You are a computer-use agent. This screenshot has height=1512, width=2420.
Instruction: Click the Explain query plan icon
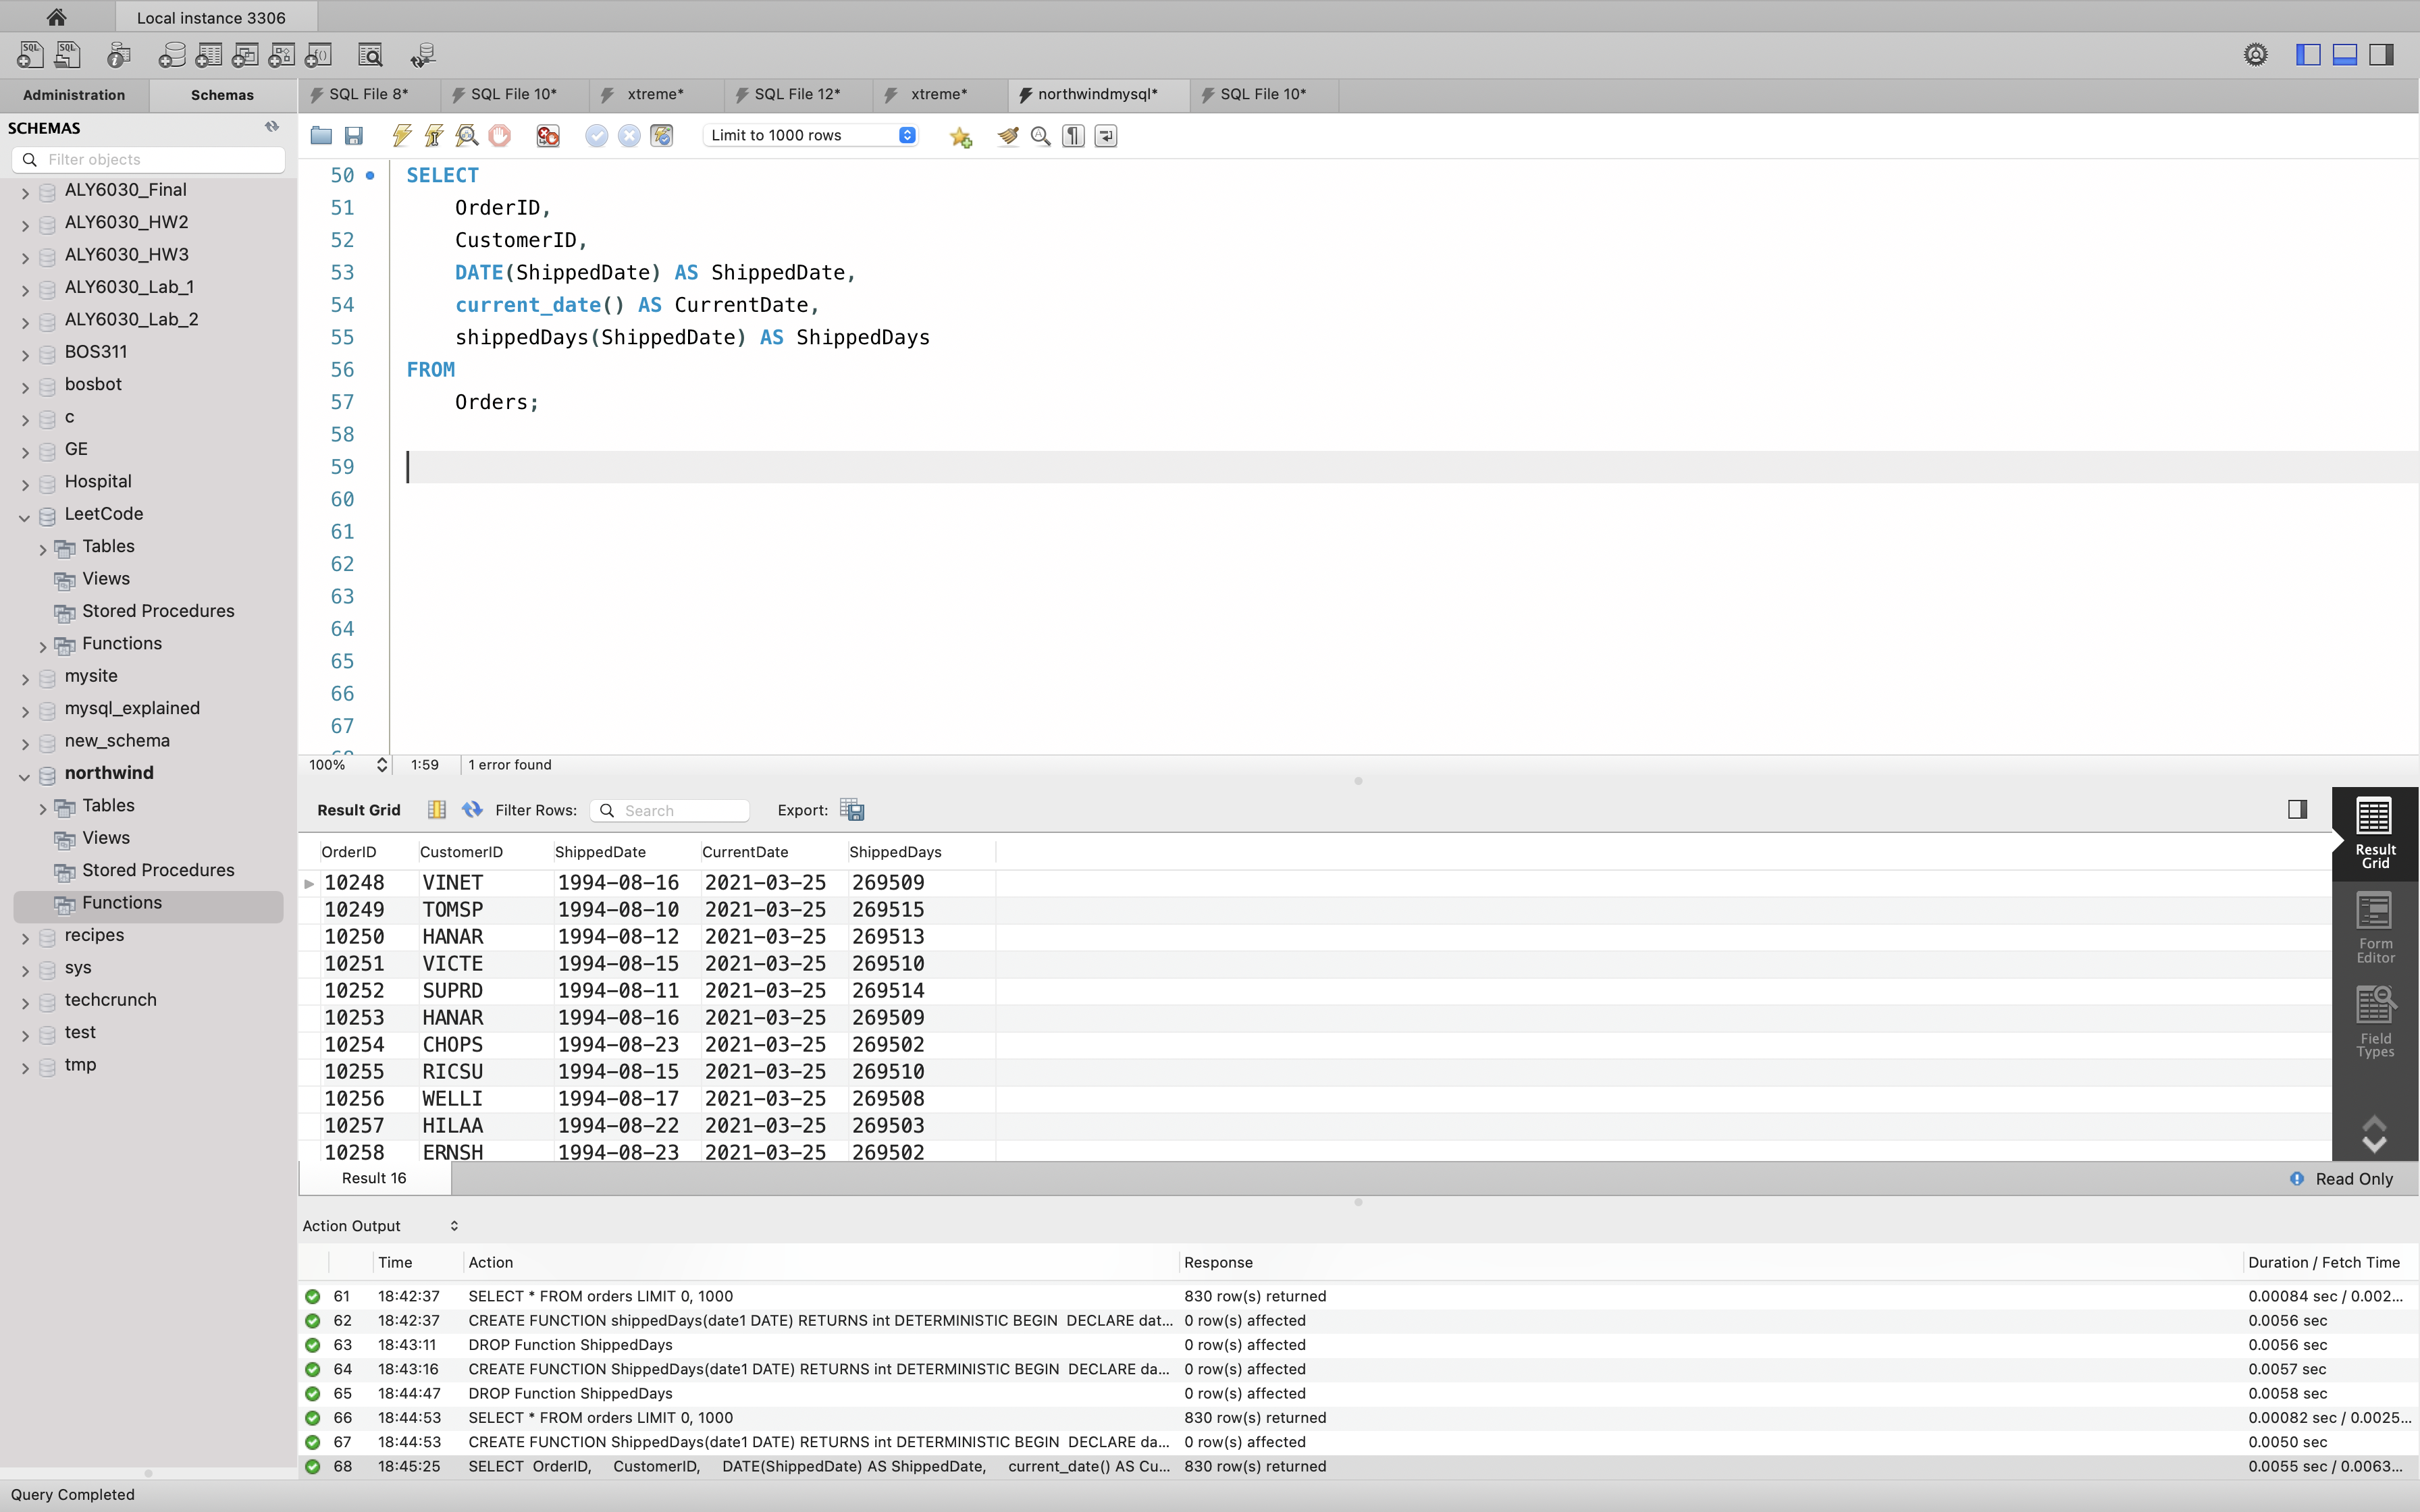467,136
